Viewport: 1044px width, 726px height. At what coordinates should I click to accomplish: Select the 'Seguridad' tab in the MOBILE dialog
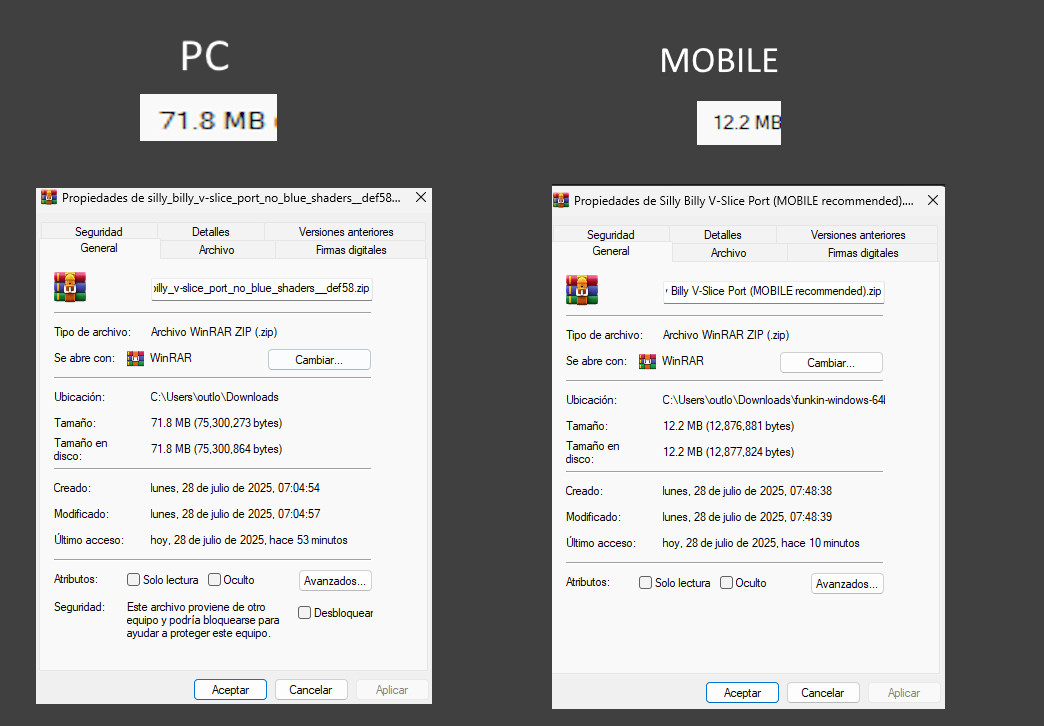point(610,235)
